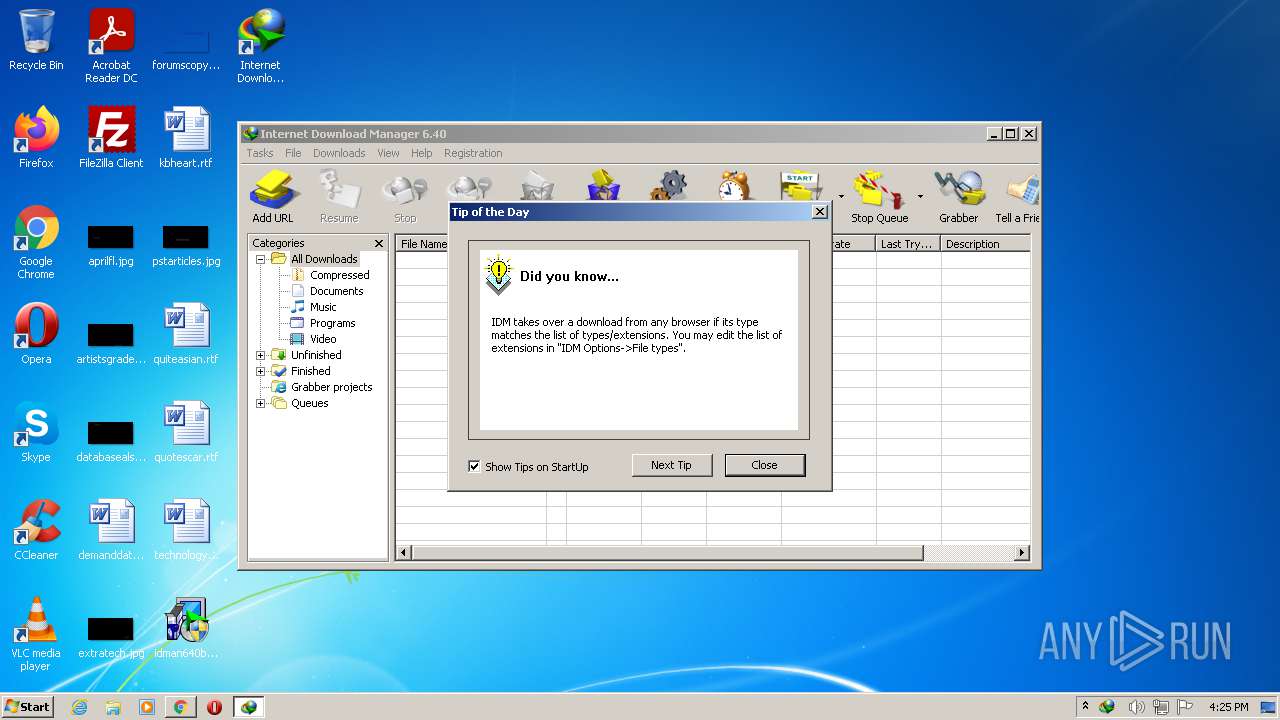Screen dimensions: 1280x720
Task: Open the Grabber tool
Action: pos(958,196)
